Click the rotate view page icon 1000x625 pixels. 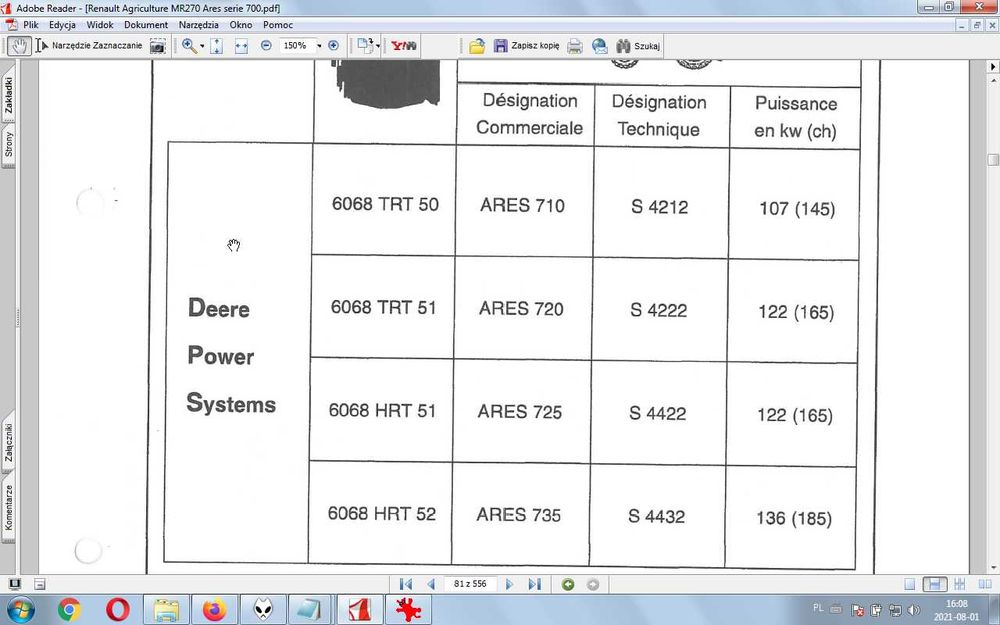[365, 45]
